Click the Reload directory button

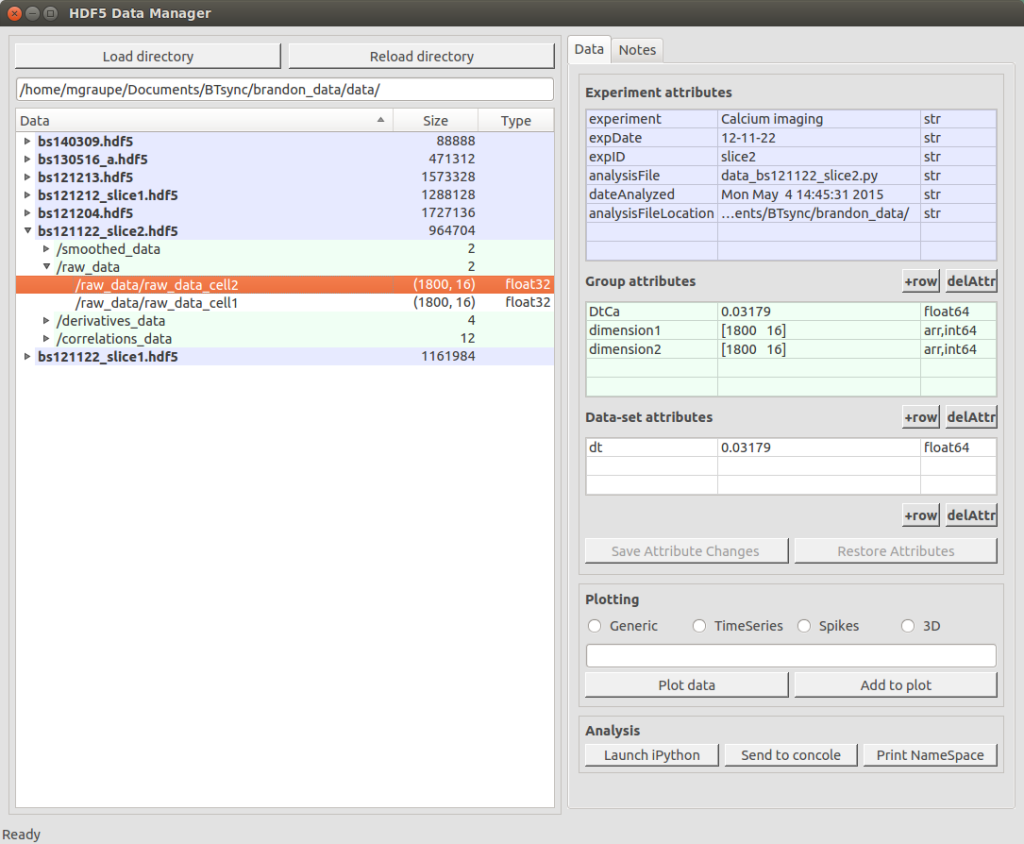tap(421, 56)
